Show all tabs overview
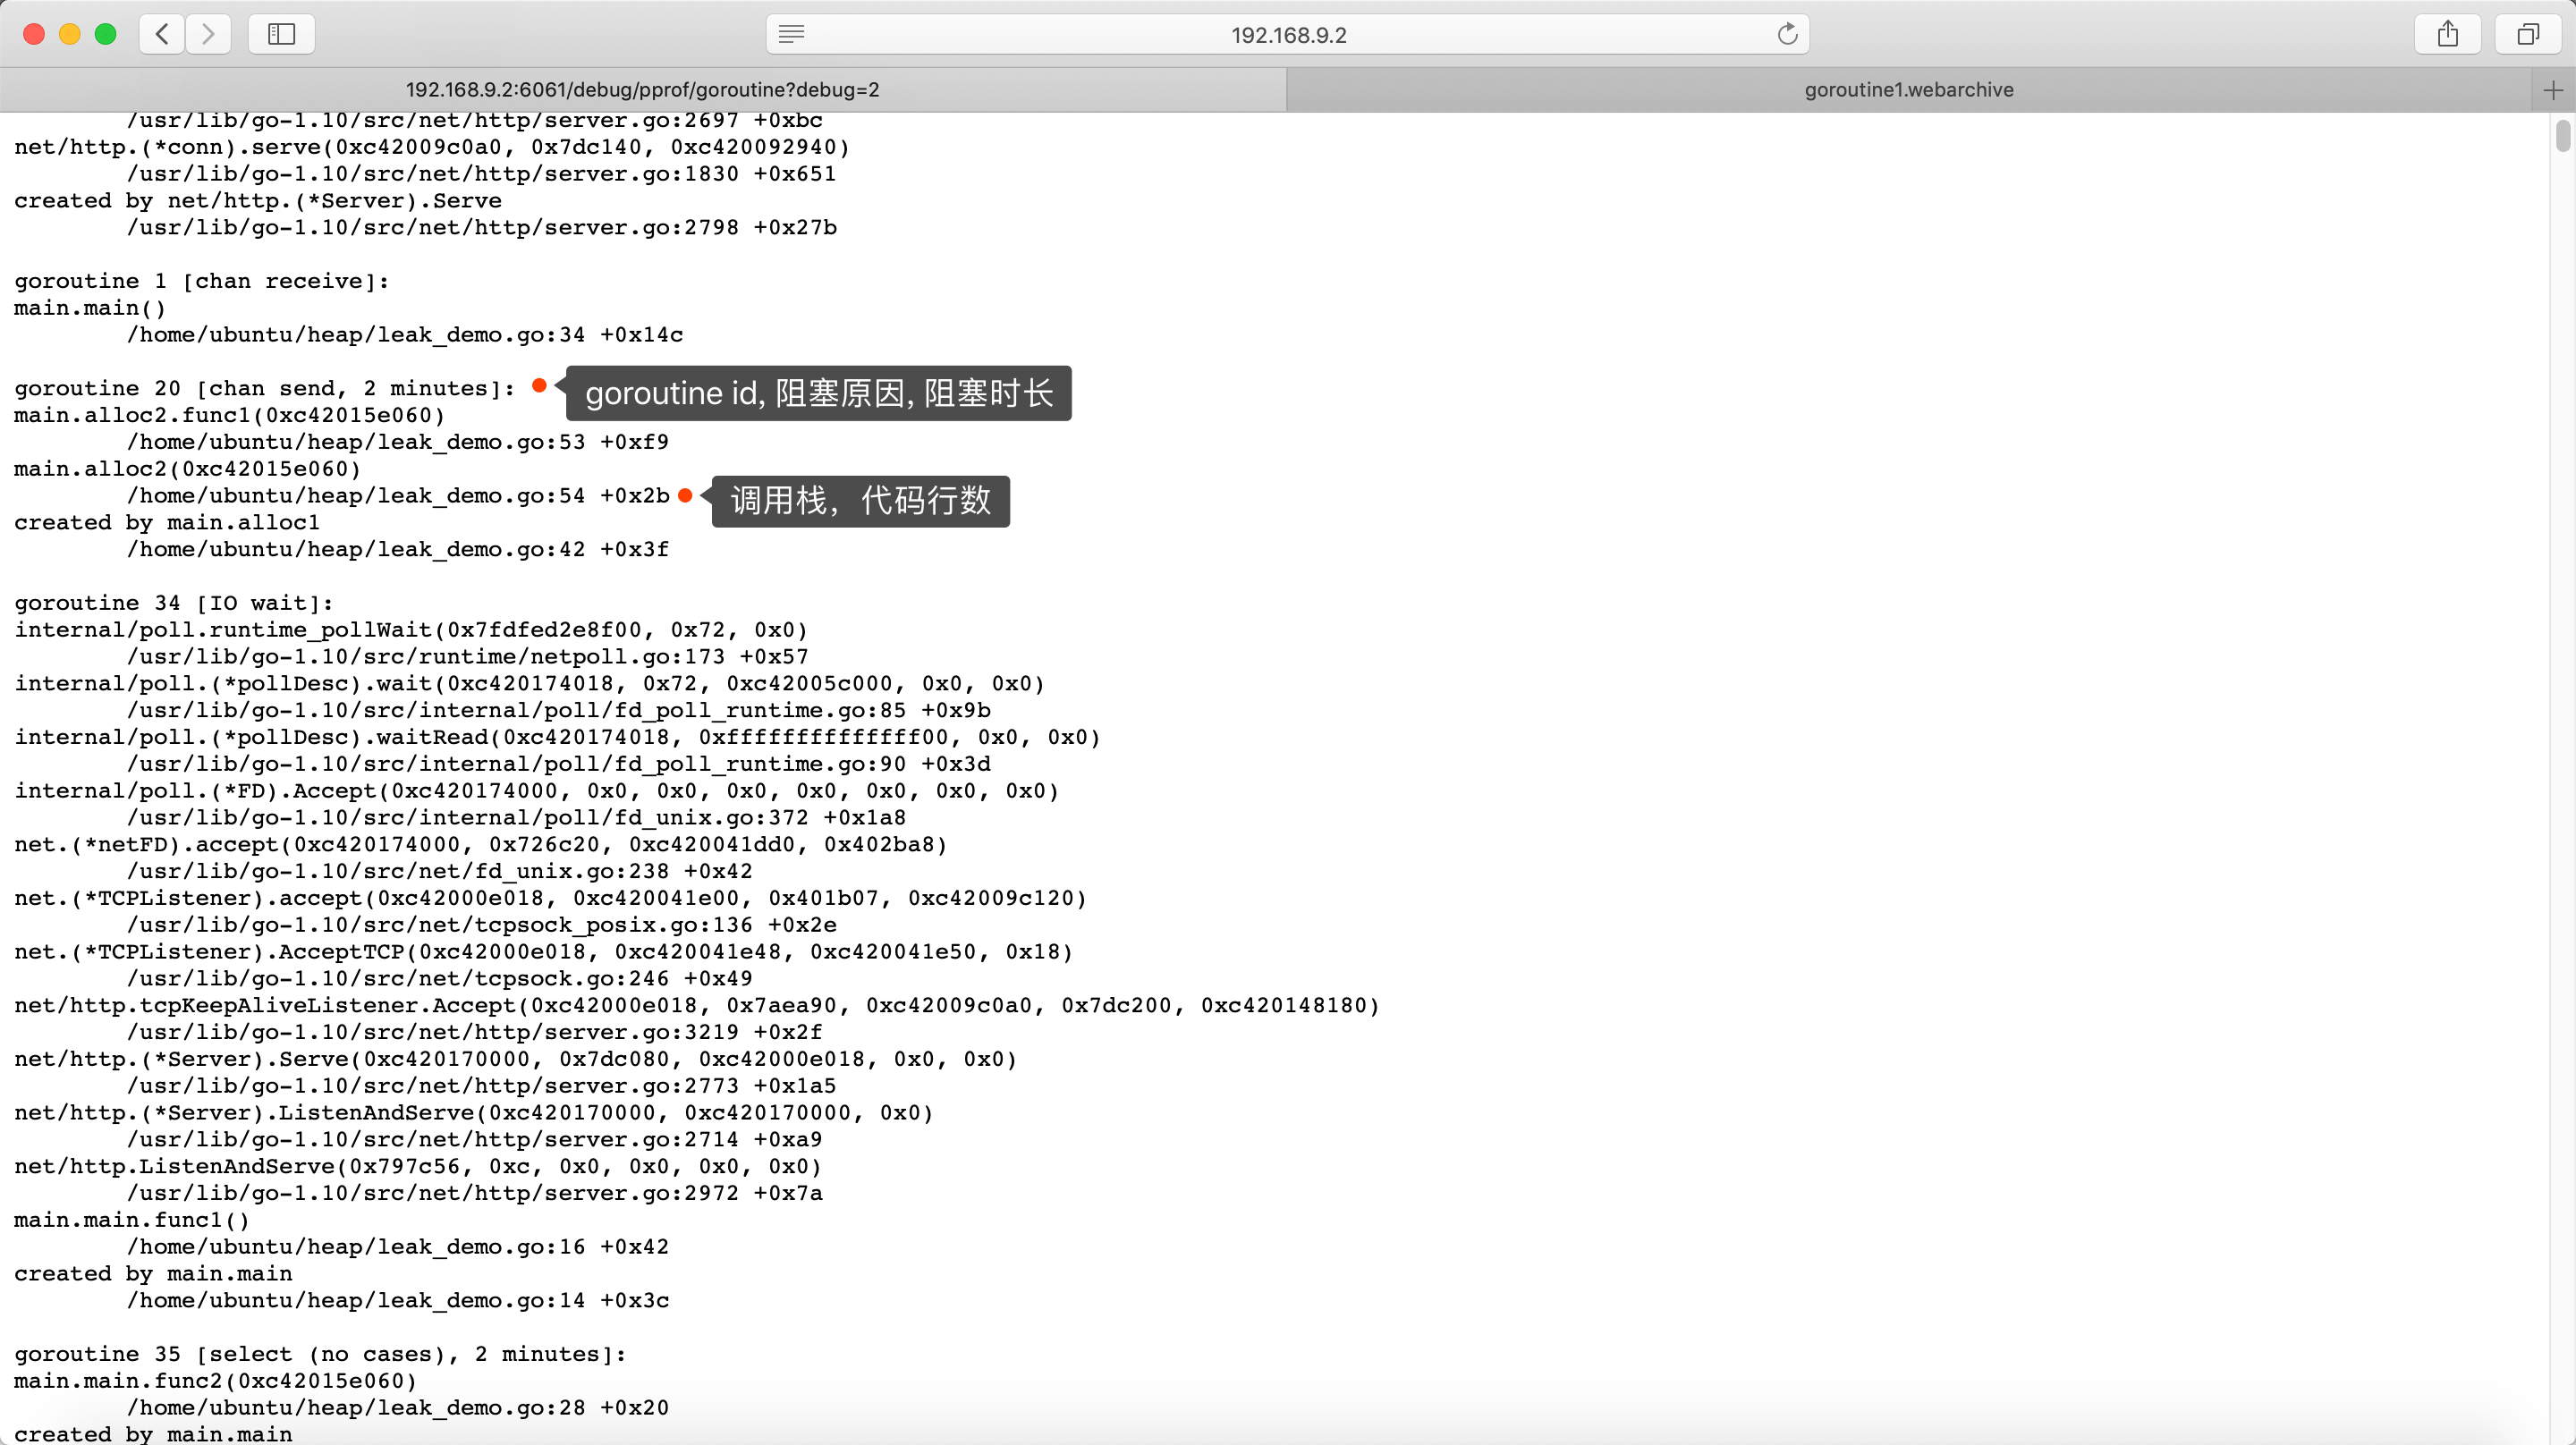This screenshot has width=2576, height=1445. pyautogui.click(x=2527, y=34)
